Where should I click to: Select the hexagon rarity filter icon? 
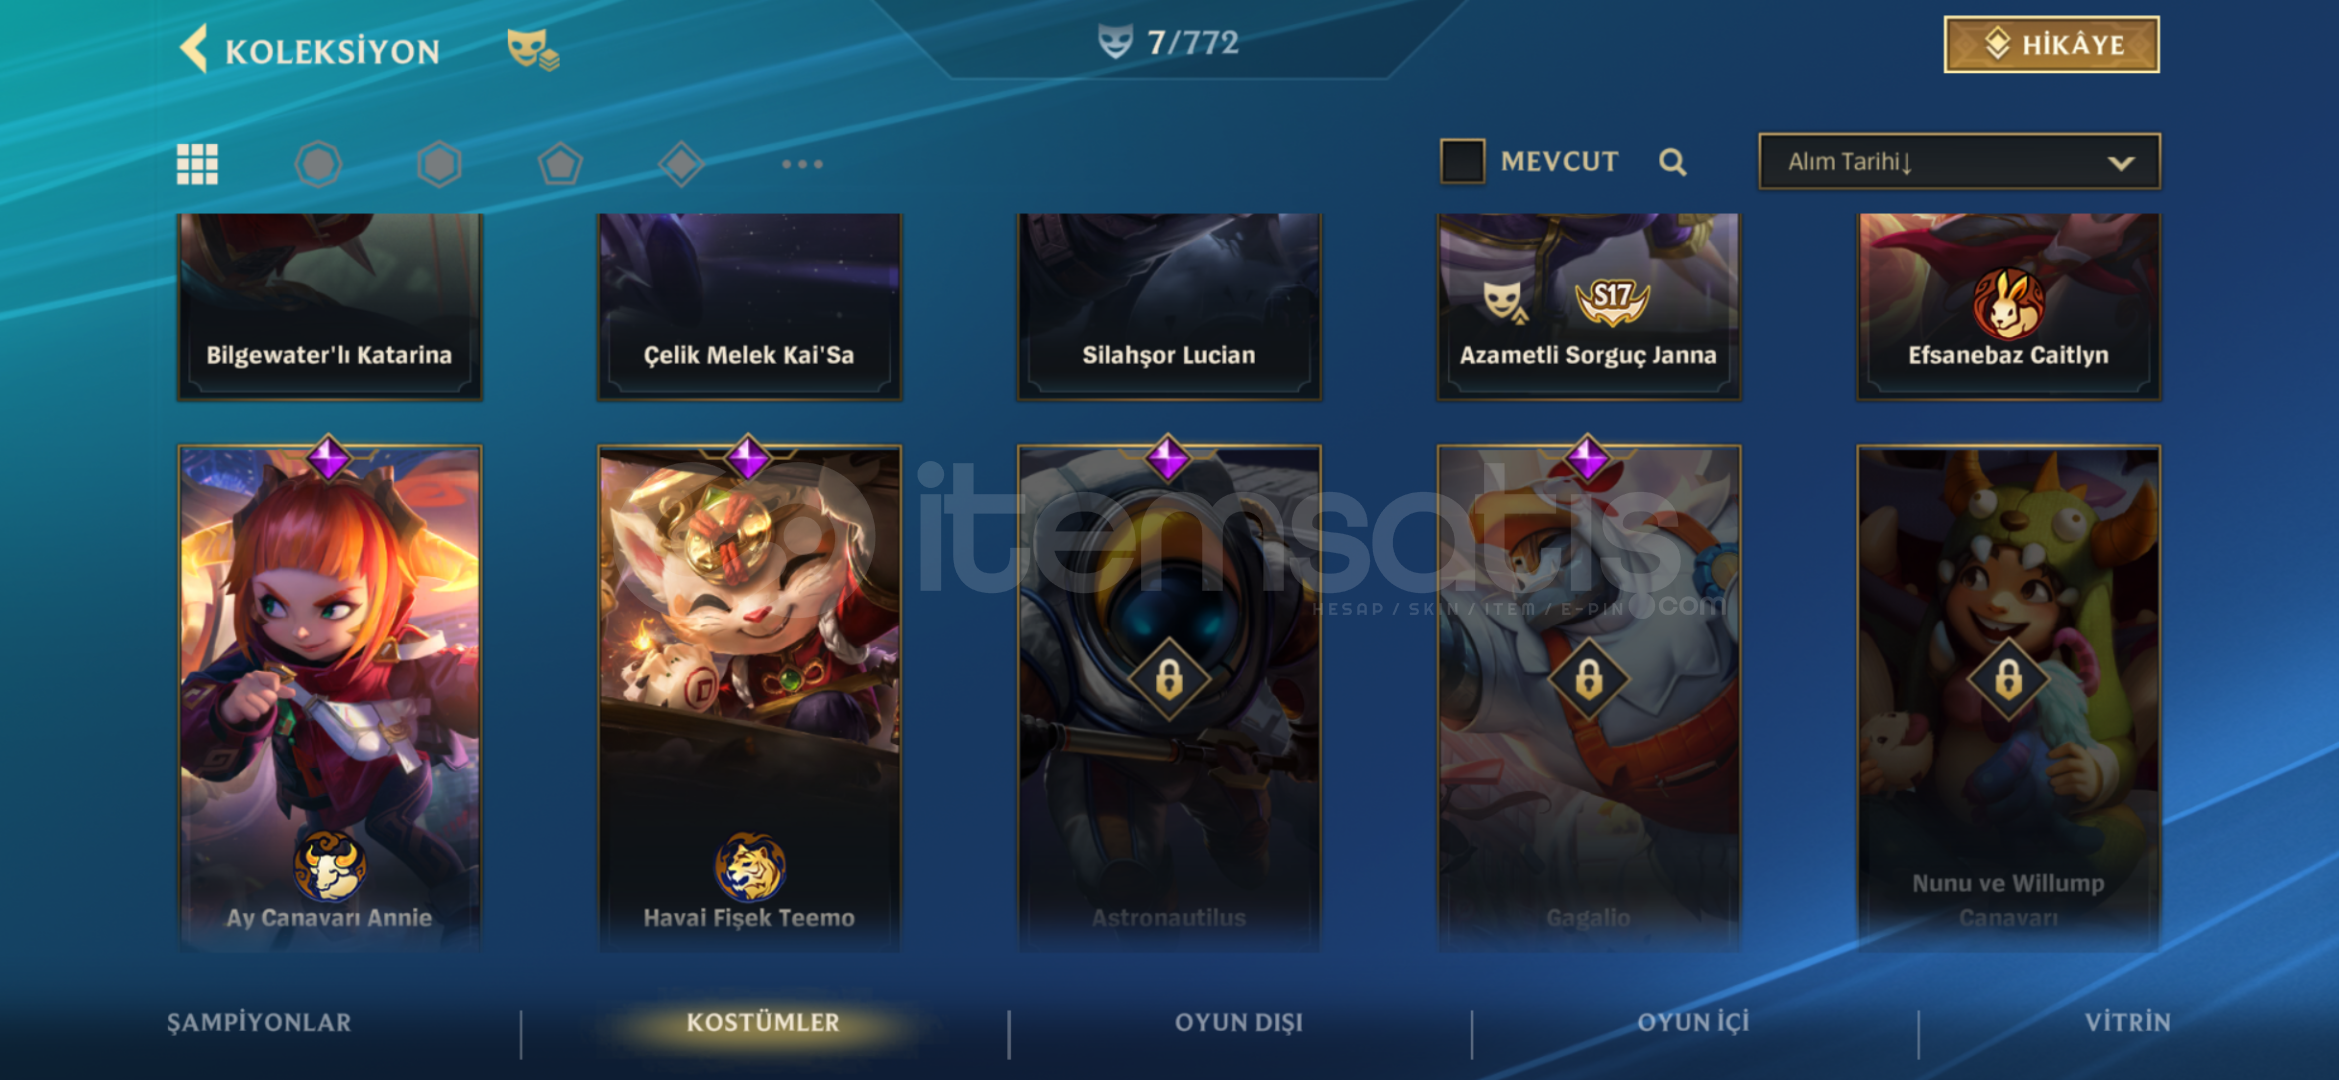(439, 164)
